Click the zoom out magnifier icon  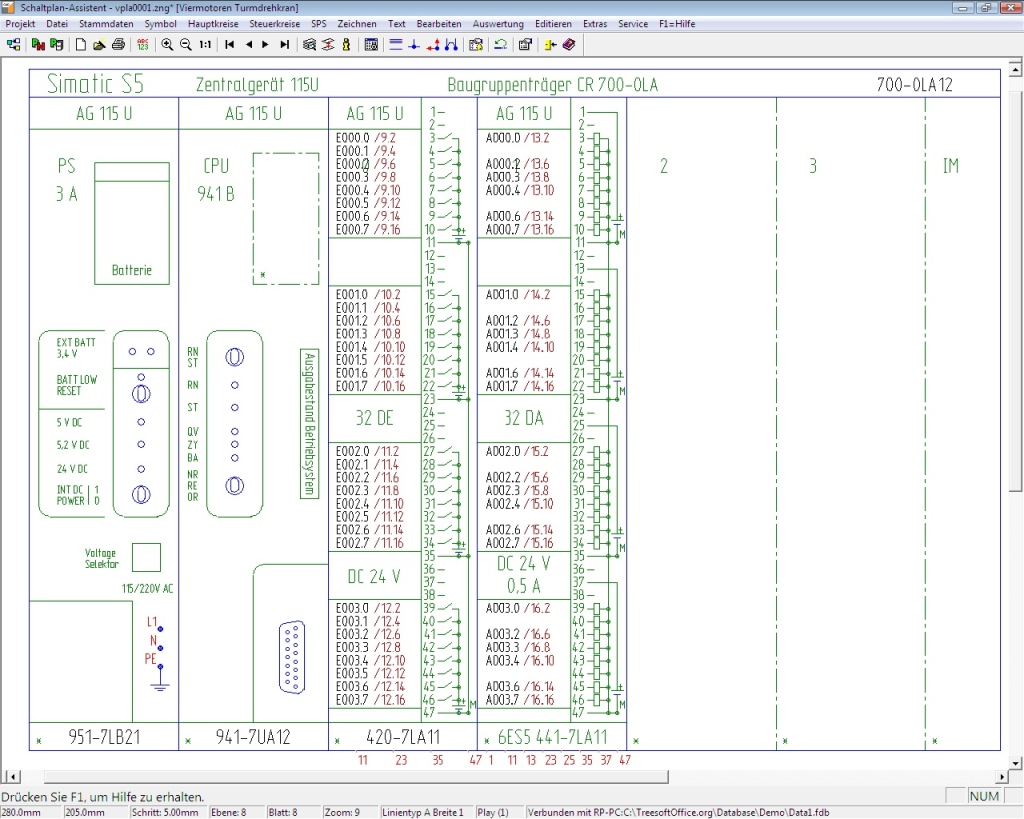point(185,44)
